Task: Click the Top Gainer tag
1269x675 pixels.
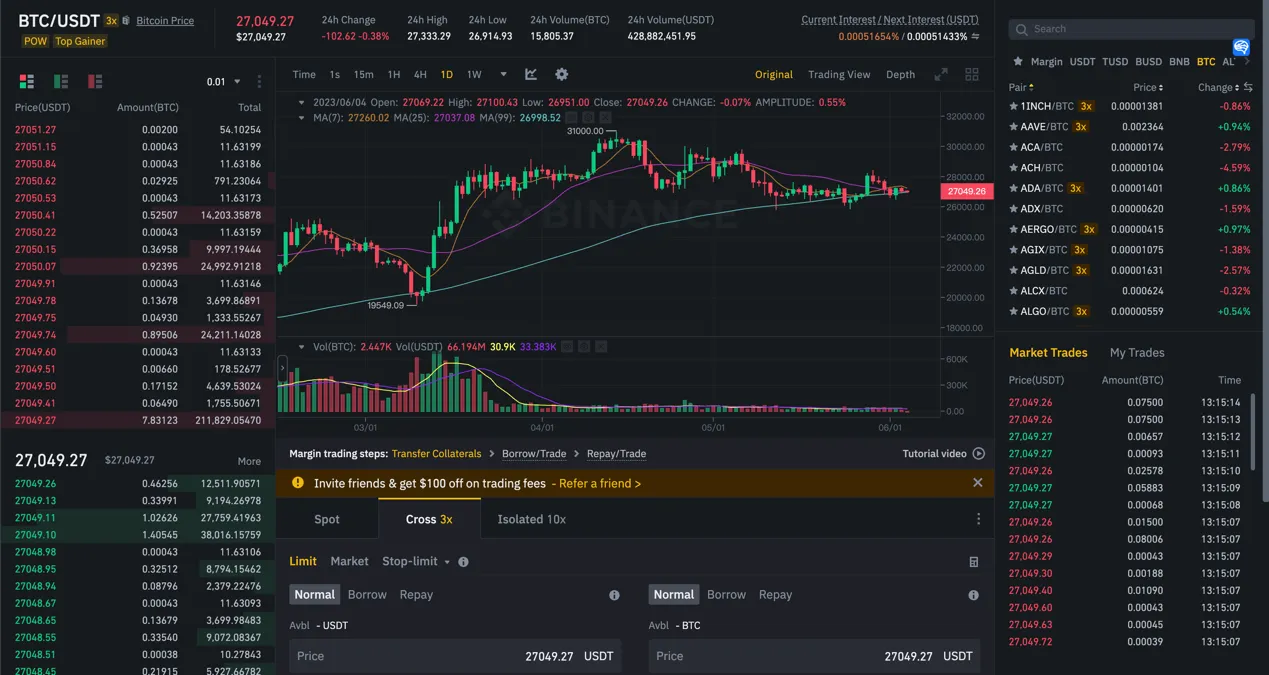Action: click(80, 41)
